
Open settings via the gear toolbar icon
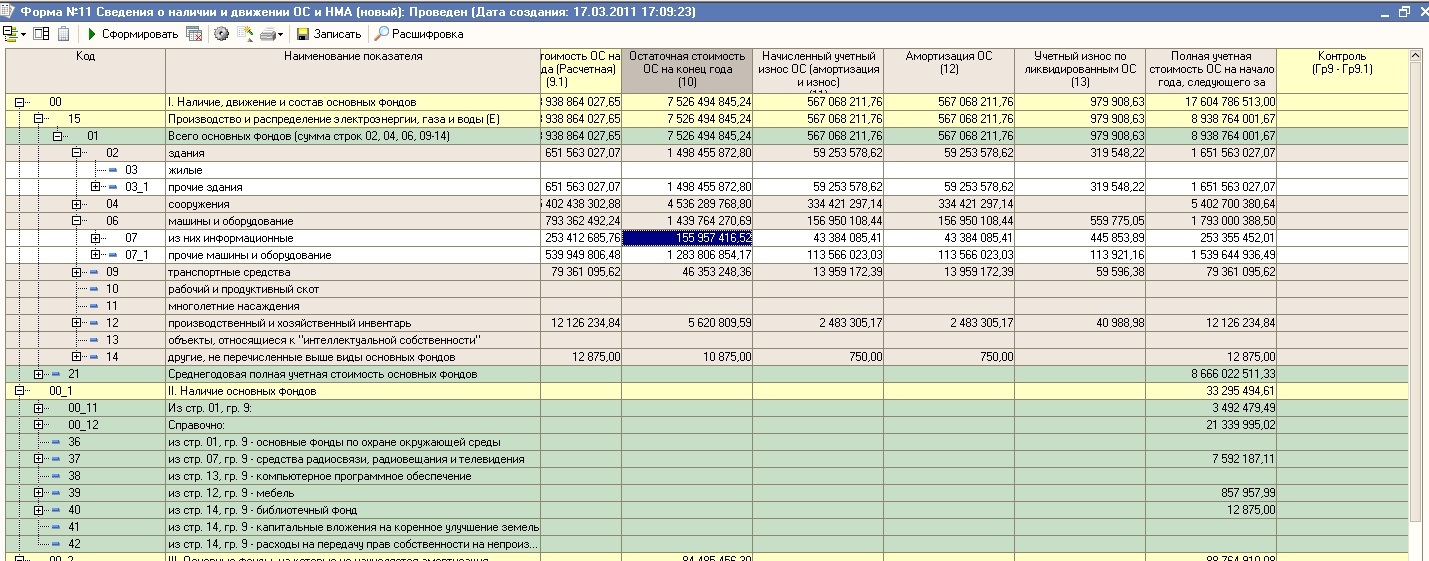[221, 34]
